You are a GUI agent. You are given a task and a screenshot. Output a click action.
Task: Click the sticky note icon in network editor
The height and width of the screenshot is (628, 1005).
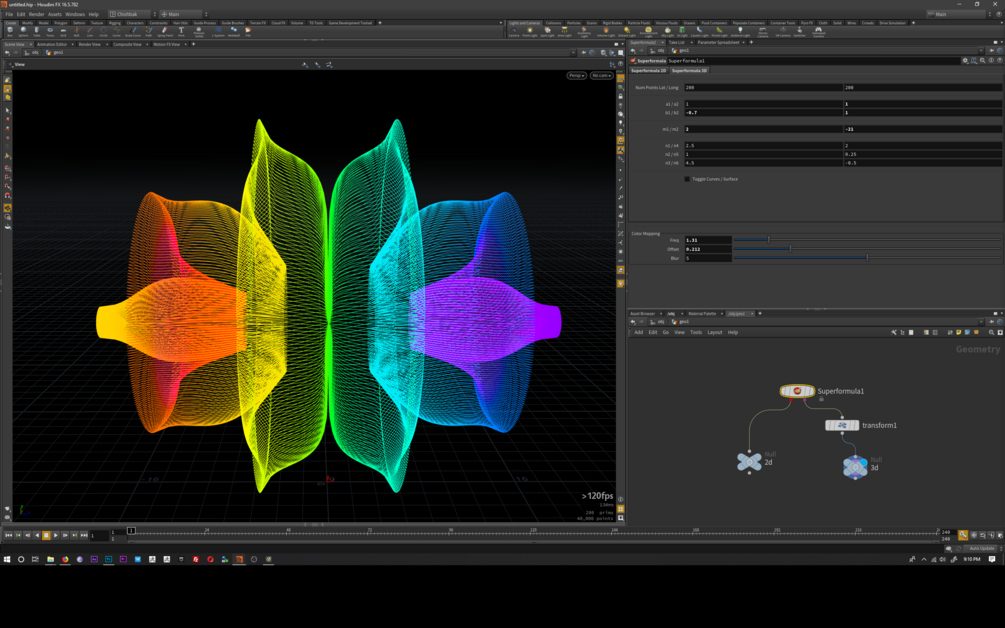(959, 333)
